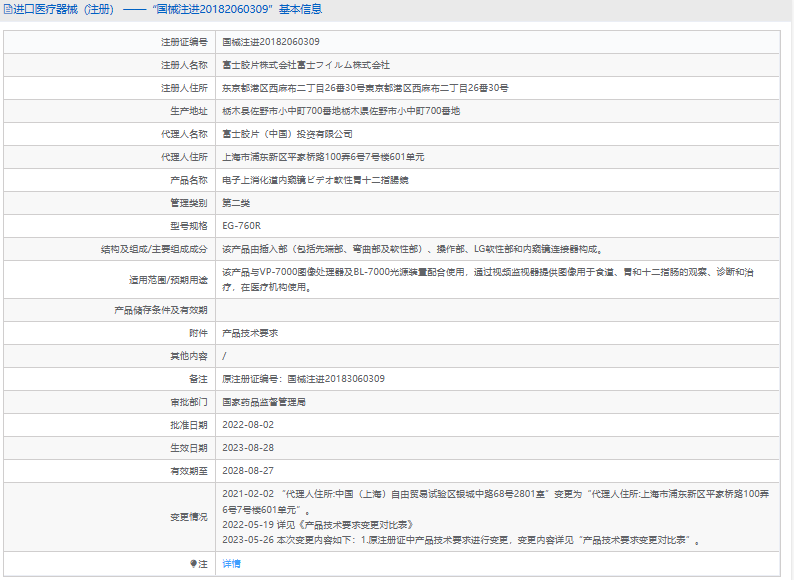
Task: Click registration number 国械注进20182060309 in first row
Action: pos(271,42)
